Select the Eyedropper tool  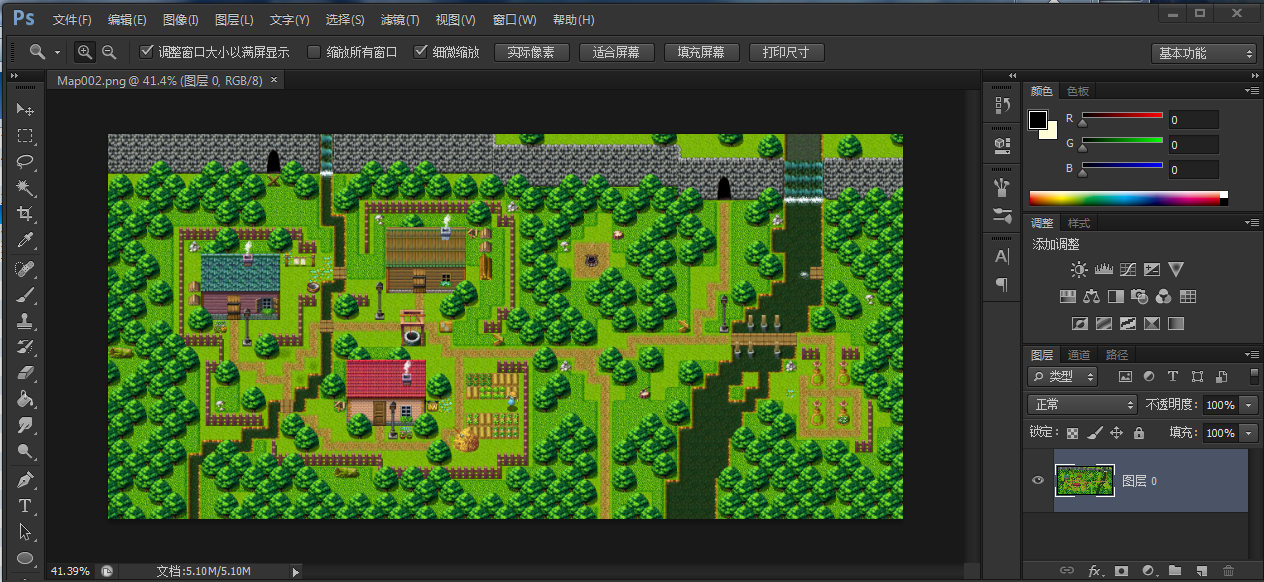26,240
